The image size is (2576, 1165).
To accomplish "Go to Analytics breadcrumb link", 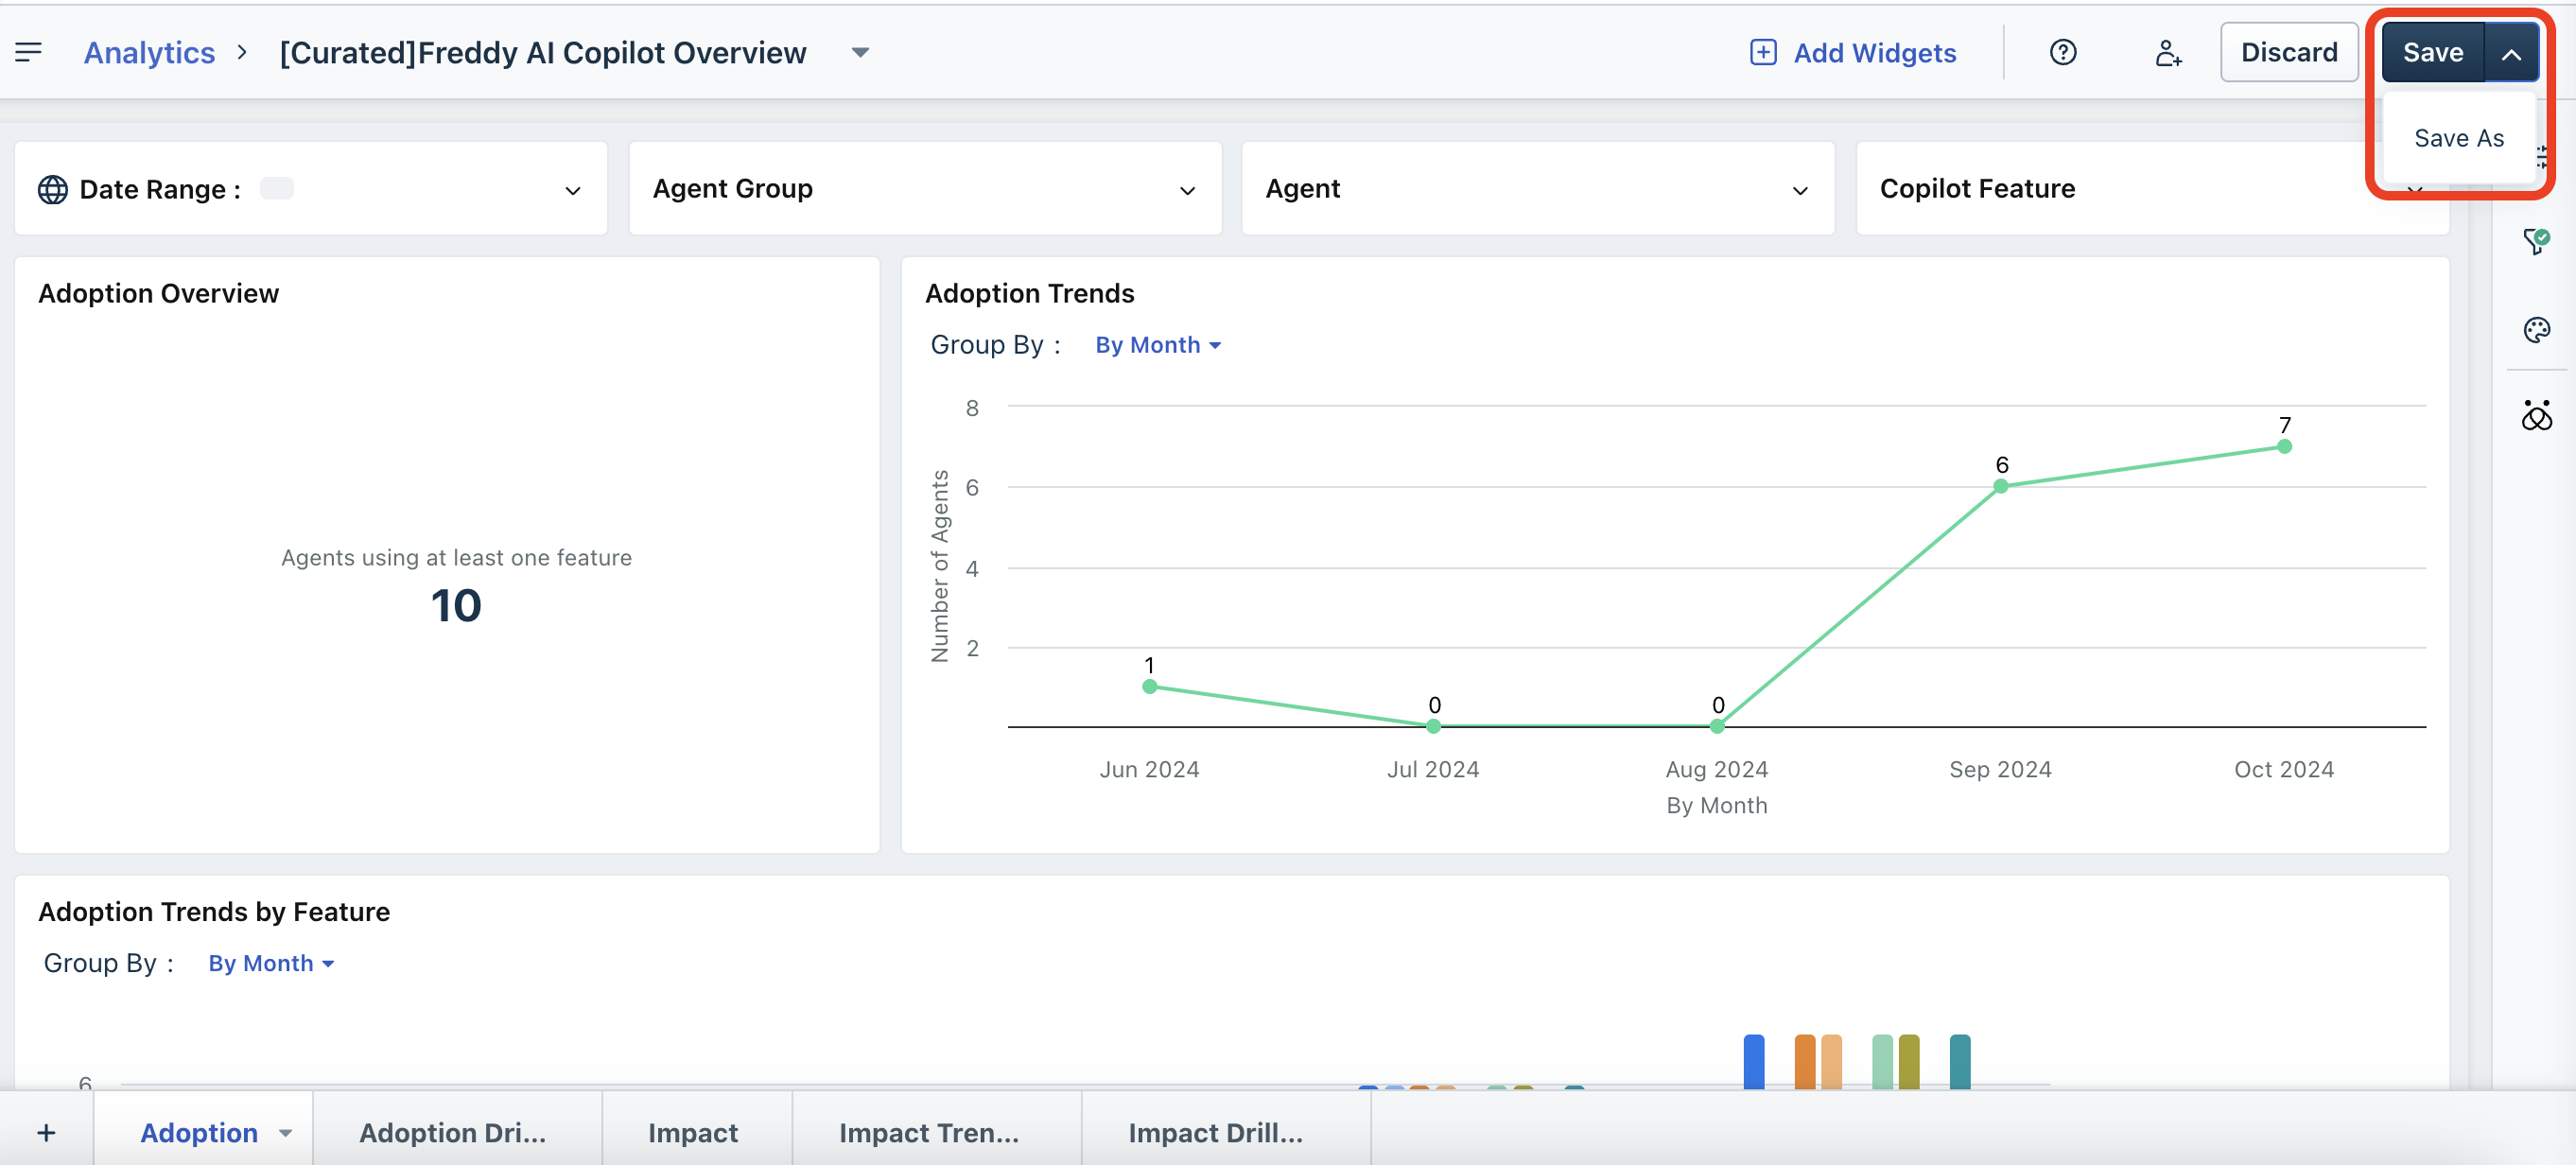I will pyautogui.click(x=149, y=52).
